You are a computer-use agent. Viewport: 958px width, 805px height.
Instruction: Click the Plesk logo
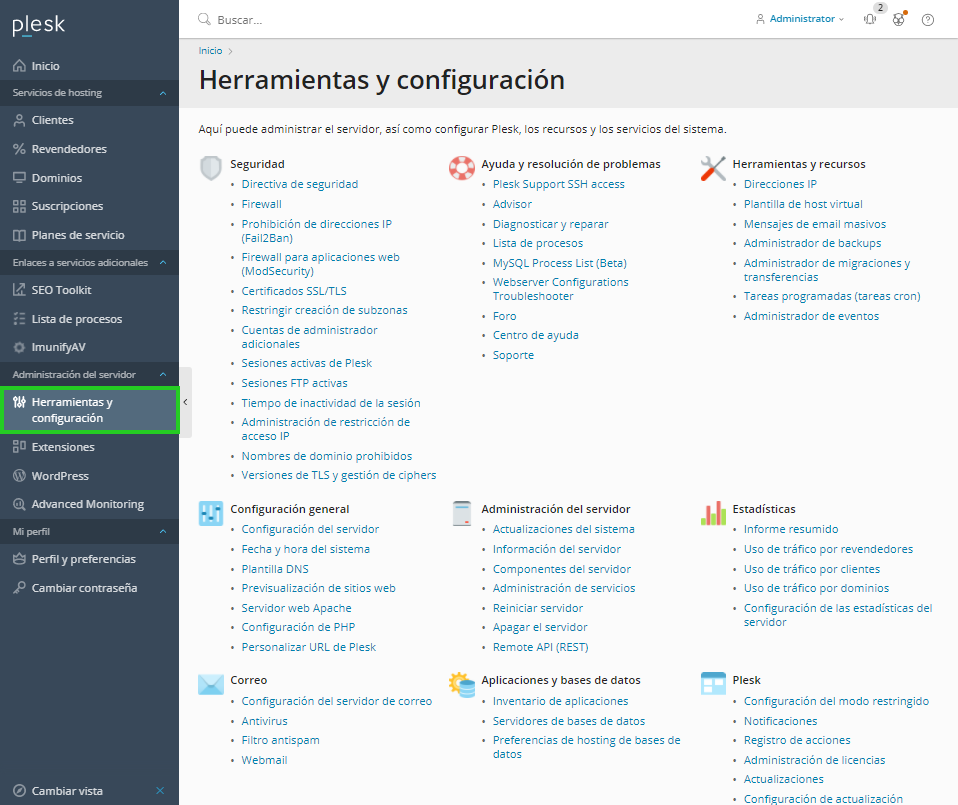pyautogui.click(x=38, y=24)
